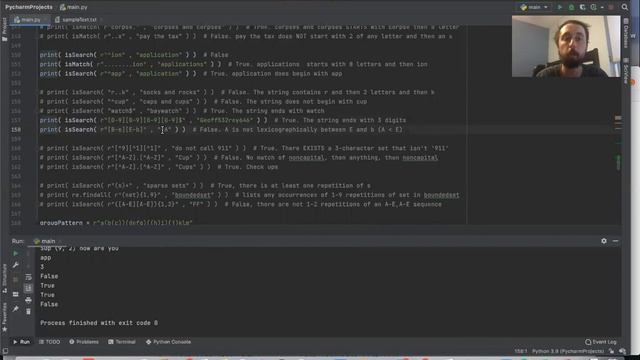Open run configuration settings wrench icon
This screenshot has height=360, width=640.
16,265
